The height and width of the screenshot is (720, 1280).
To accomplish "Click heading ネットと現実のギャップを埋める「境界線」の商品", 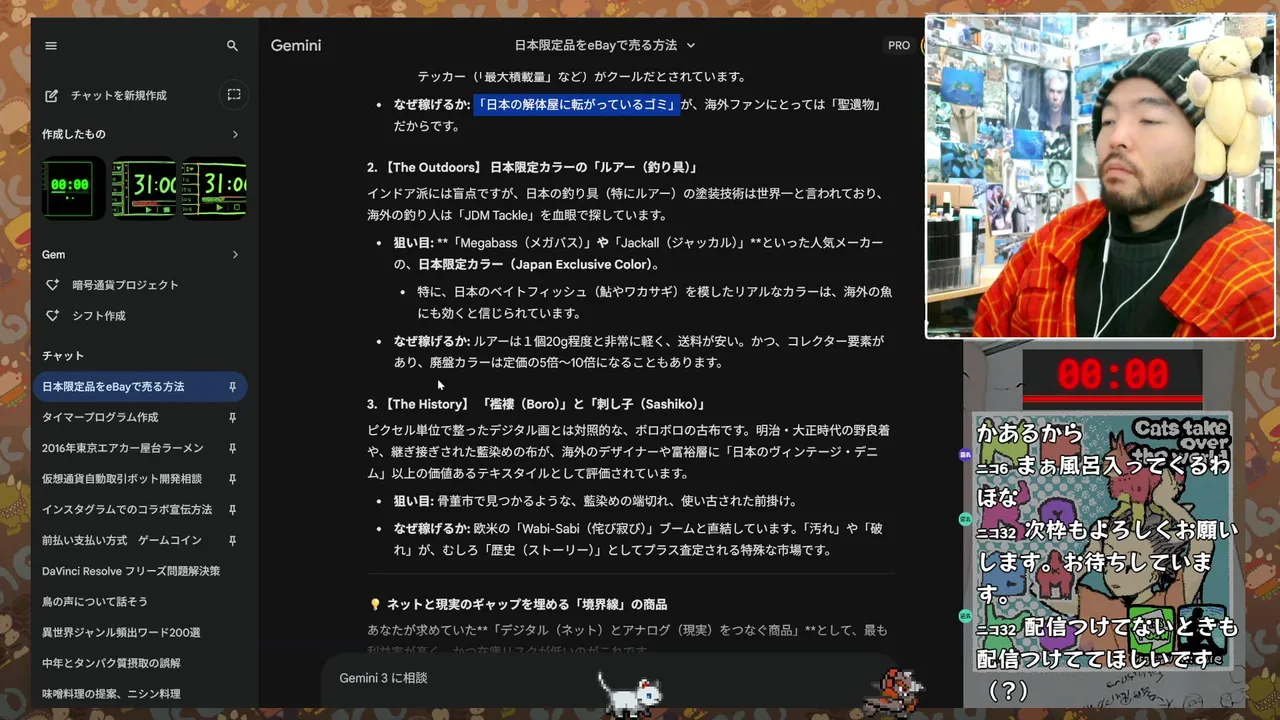I will (527, 605).
